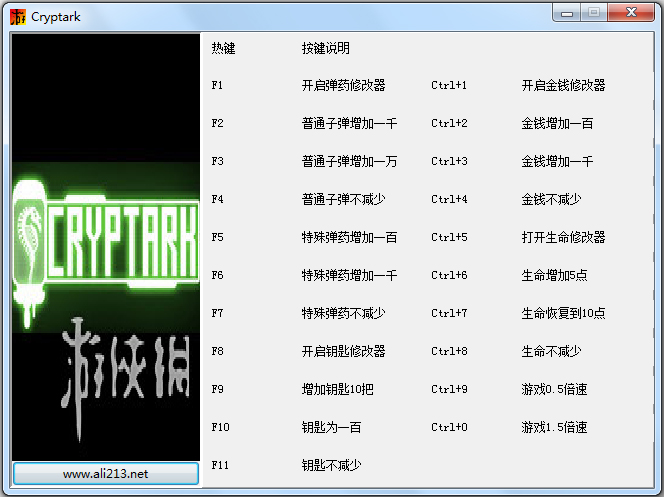Click the Ctrl+7 hotkey label
This screenshot has height=497, width=664.
[x=449, y=313]
